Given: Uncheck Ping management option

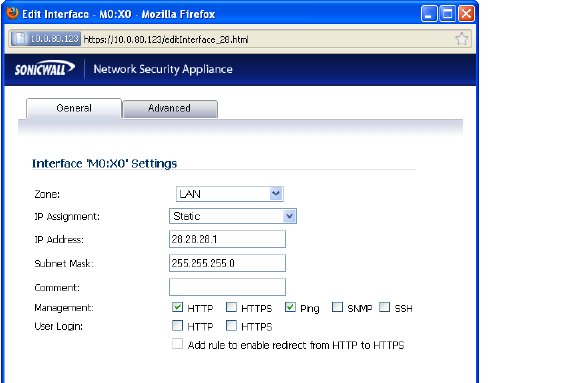Looking at the screenshot, I should pos(290,307).
